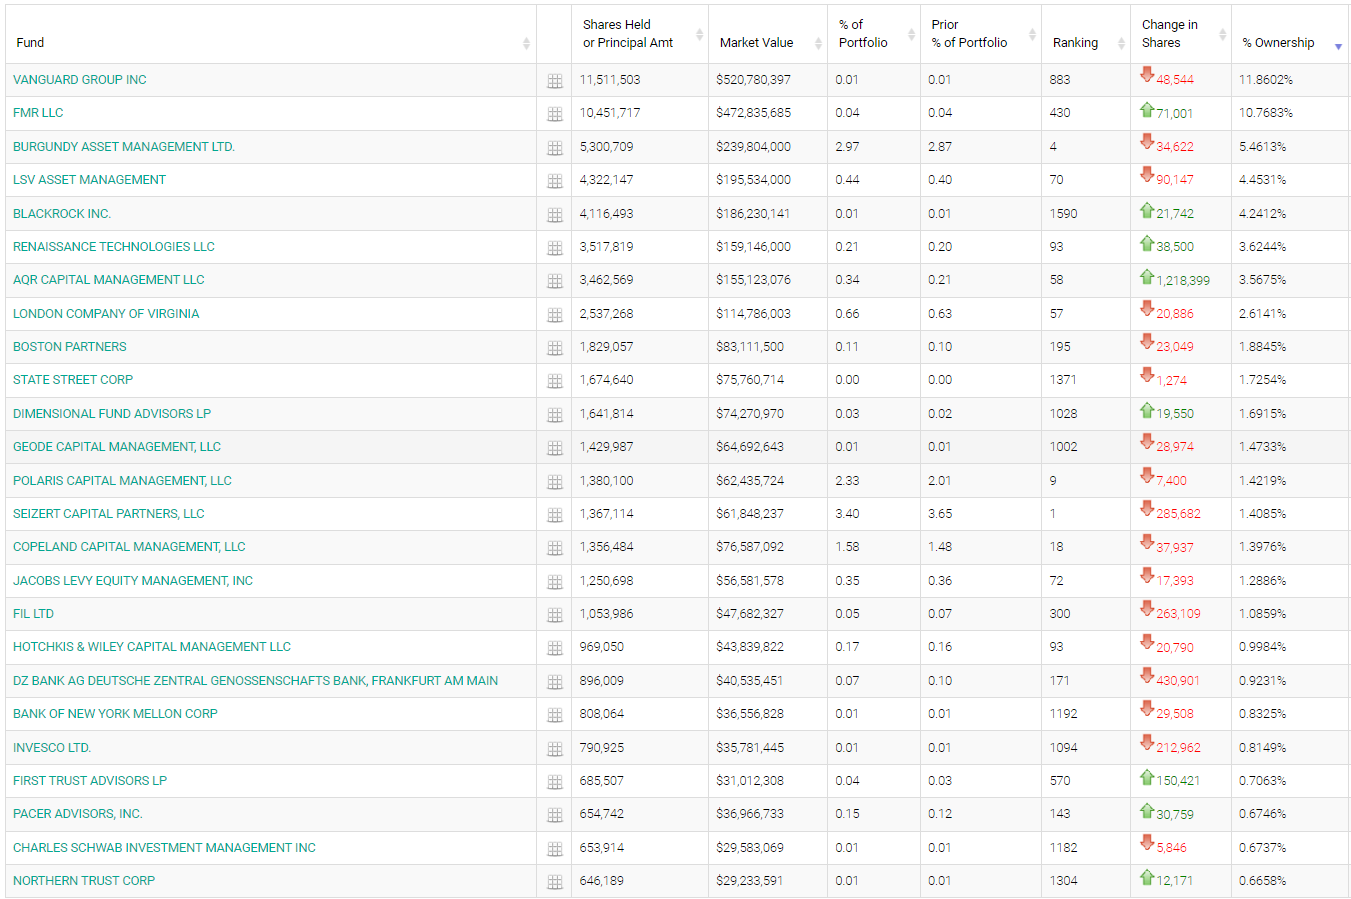Viewport: 1351px width, 899px height.
Task: Open grid icon for First Trust Advisors row
Action: coord(555,782)
